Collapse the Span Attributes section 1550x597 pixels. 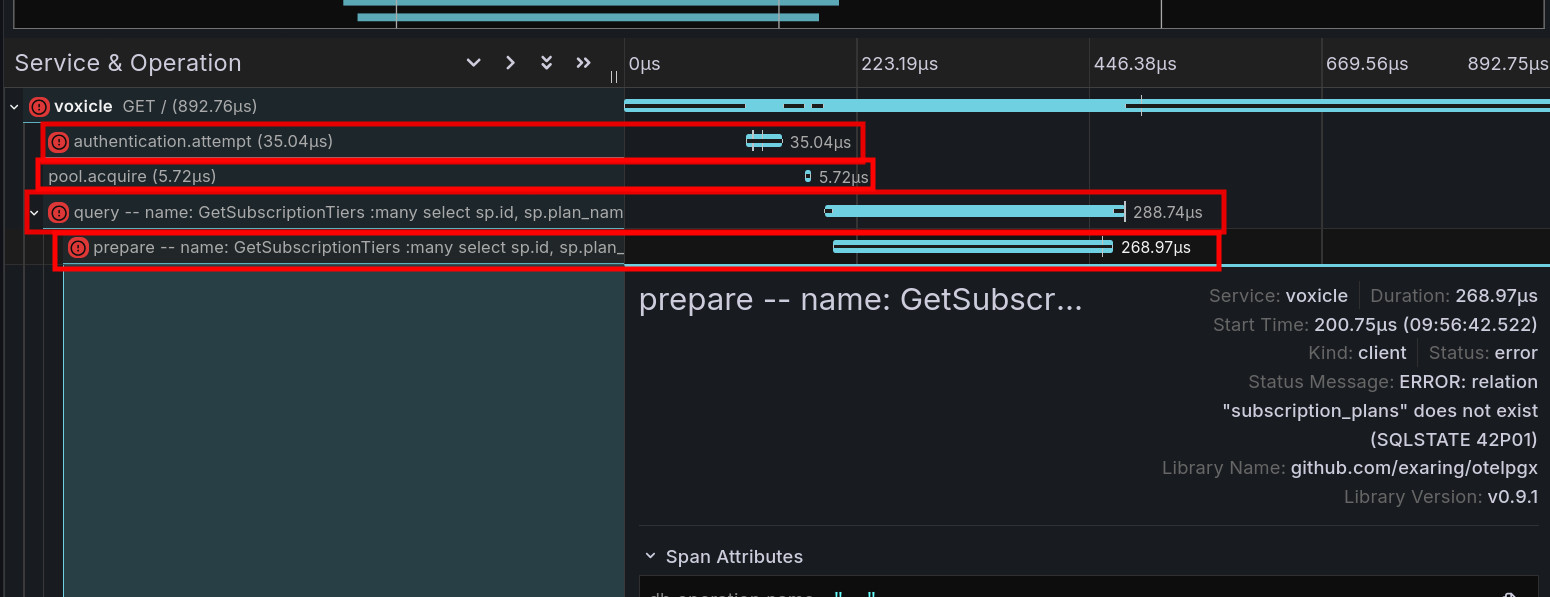pos(651,557)
